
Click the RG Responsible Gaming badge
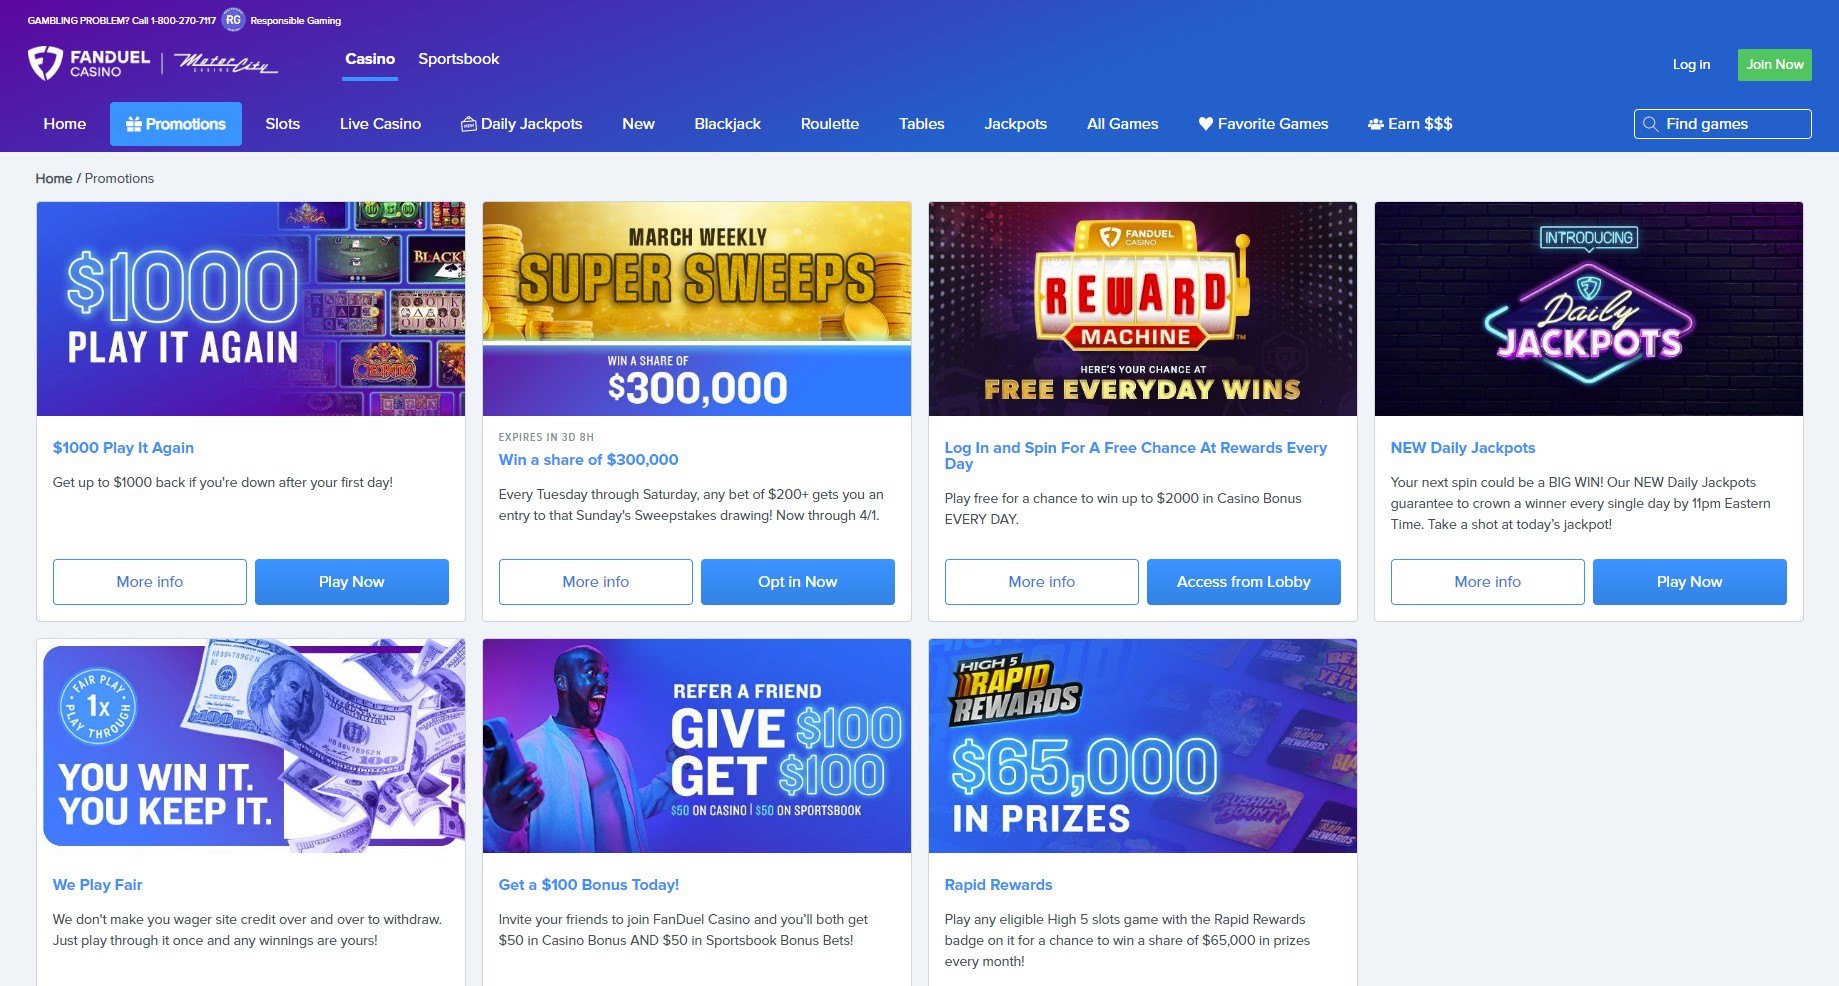pyautogui.click(x=233, y=19)
